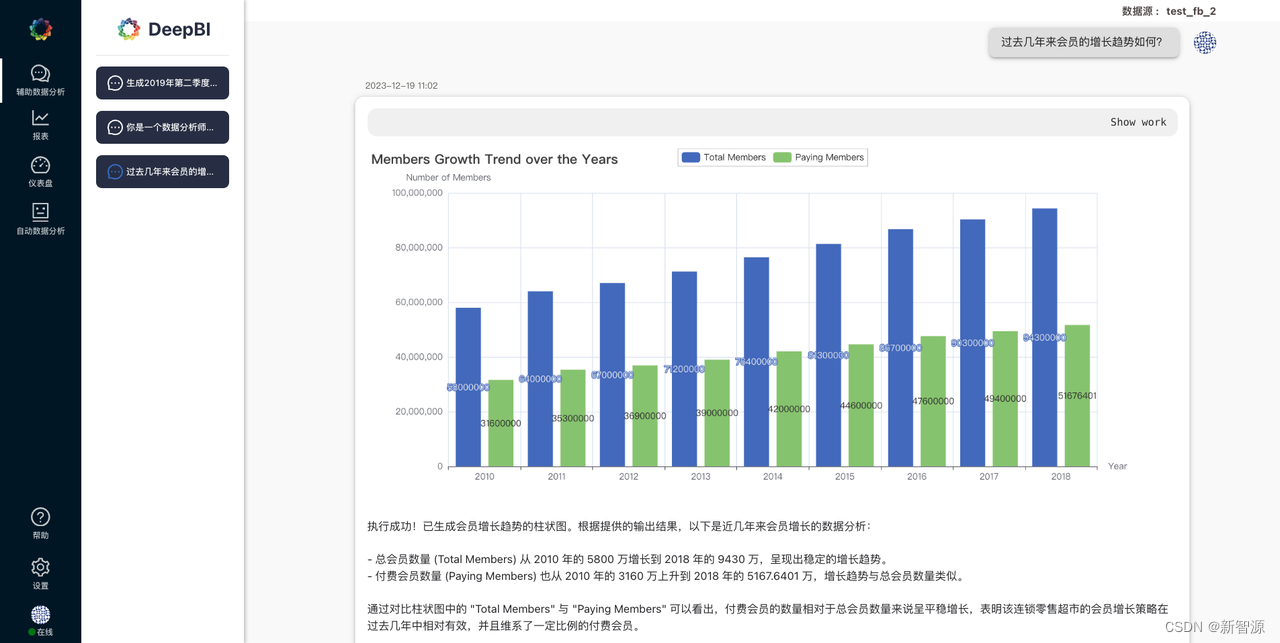Click chart title Members Growth Trend over the Years
The height and width of the screenshot is (643, 1280).
pyautogui.click(x=494, y=159)
